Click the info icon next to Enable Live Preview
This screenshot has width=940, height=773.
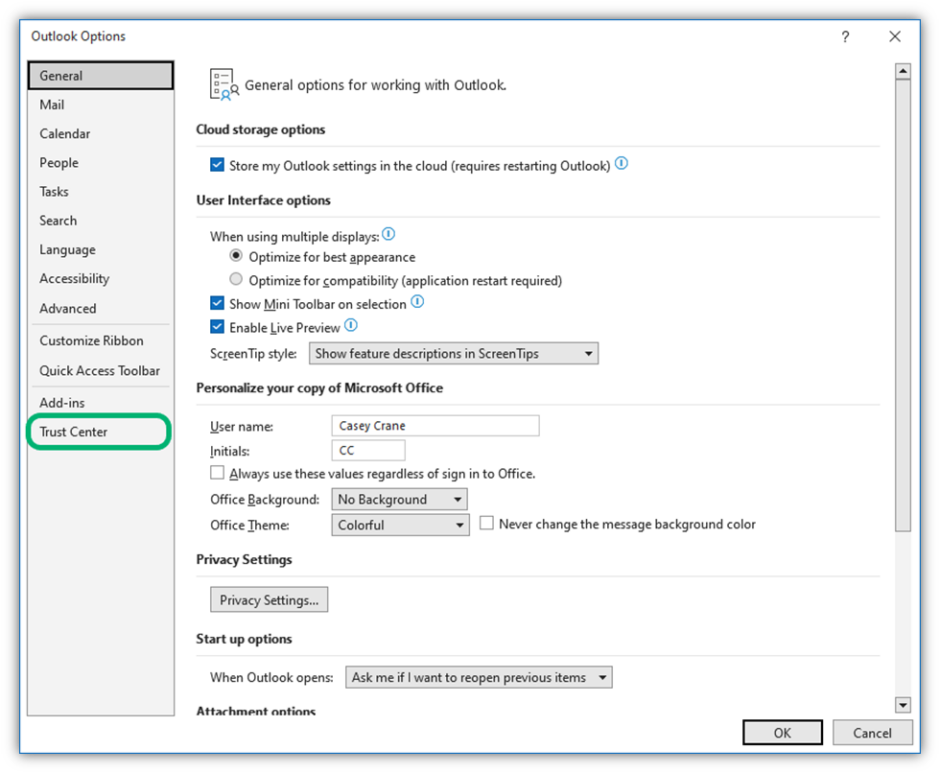pyautogui.click(x=351, y=325)
